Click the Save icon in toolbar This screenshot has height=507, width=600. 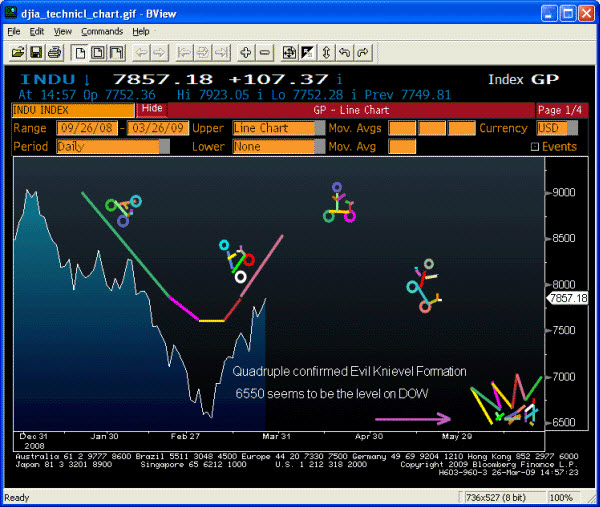(x=35, y=51)
